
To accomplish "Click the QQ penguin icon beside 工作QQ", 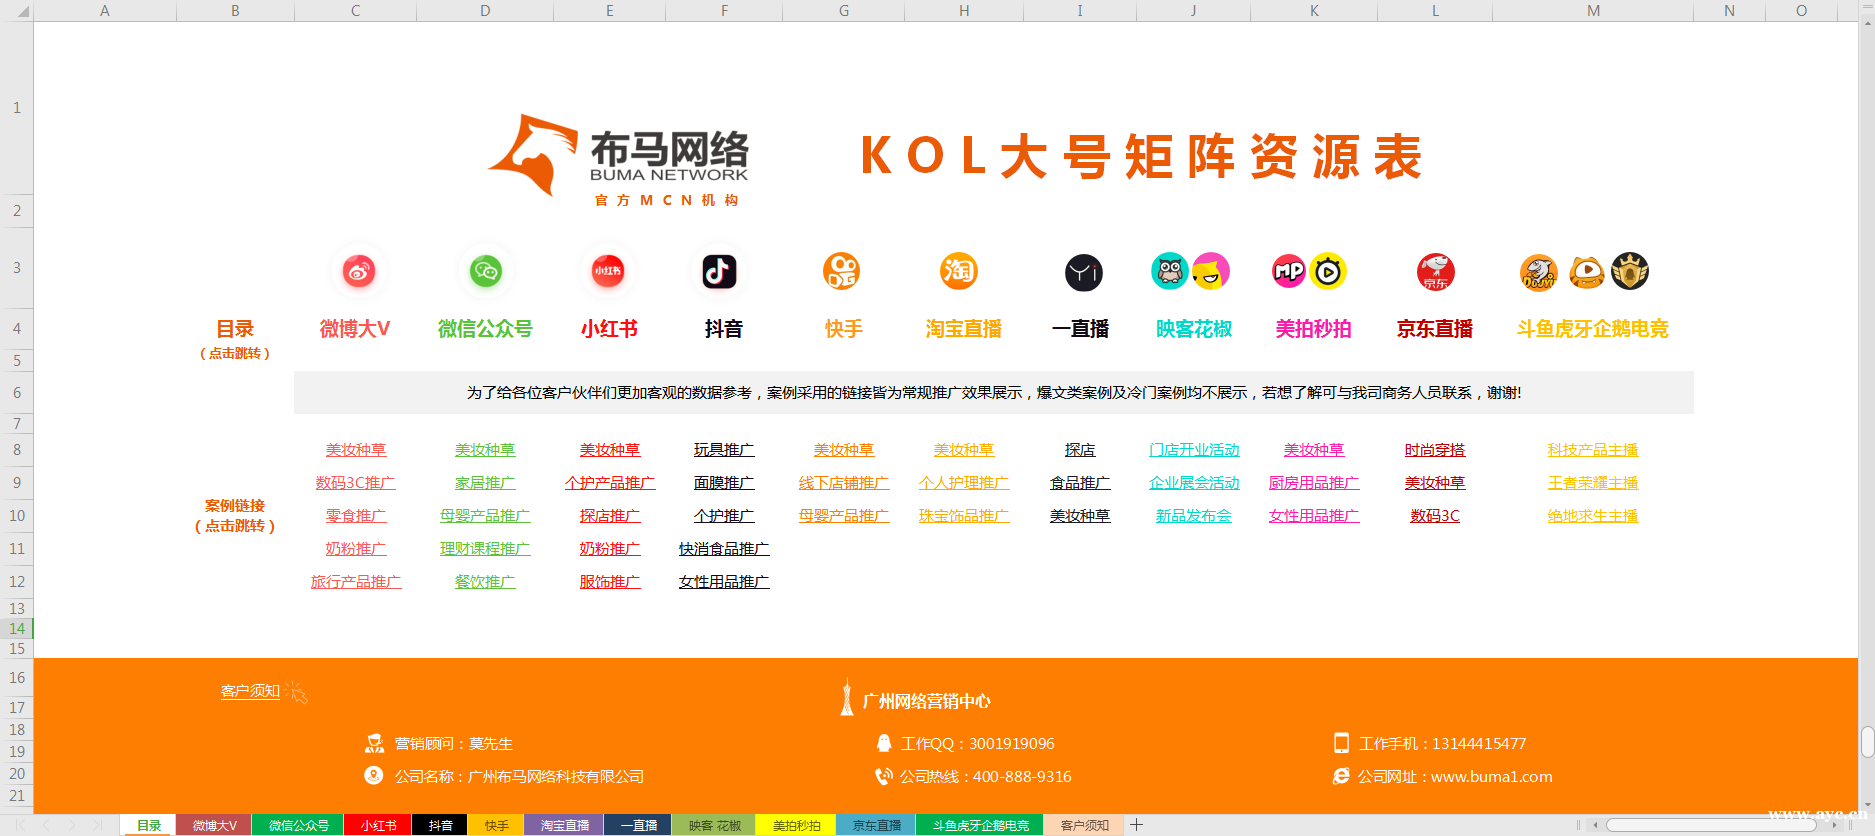I will 883,743.
